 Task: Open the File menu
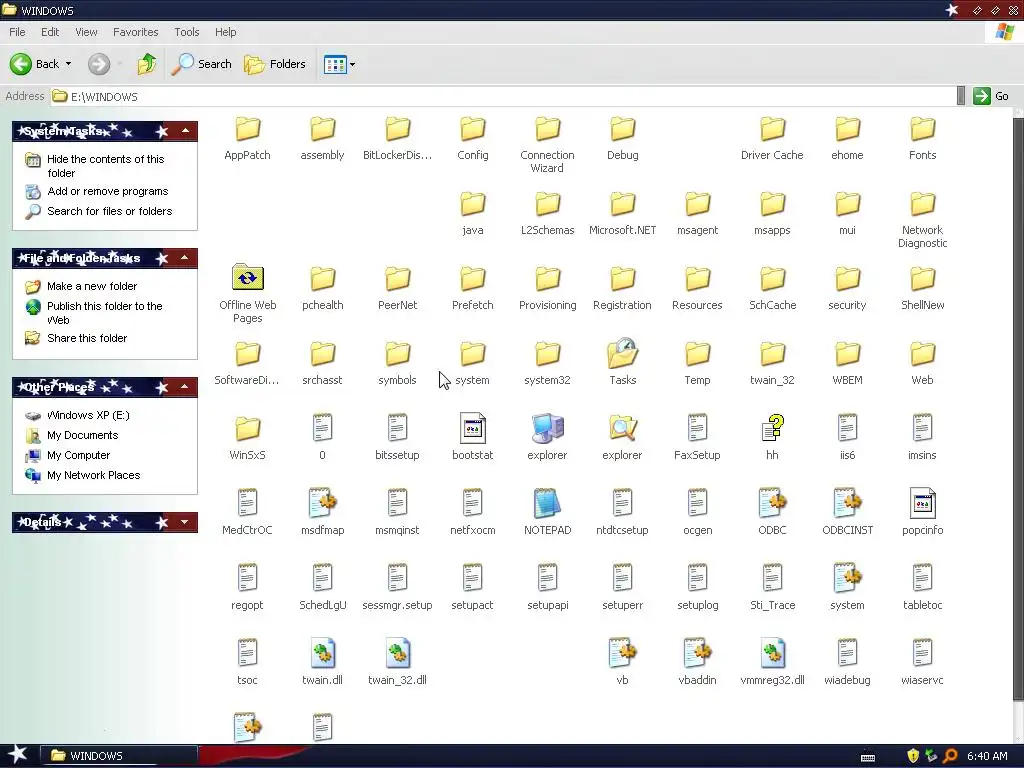[x=17, y=32]
